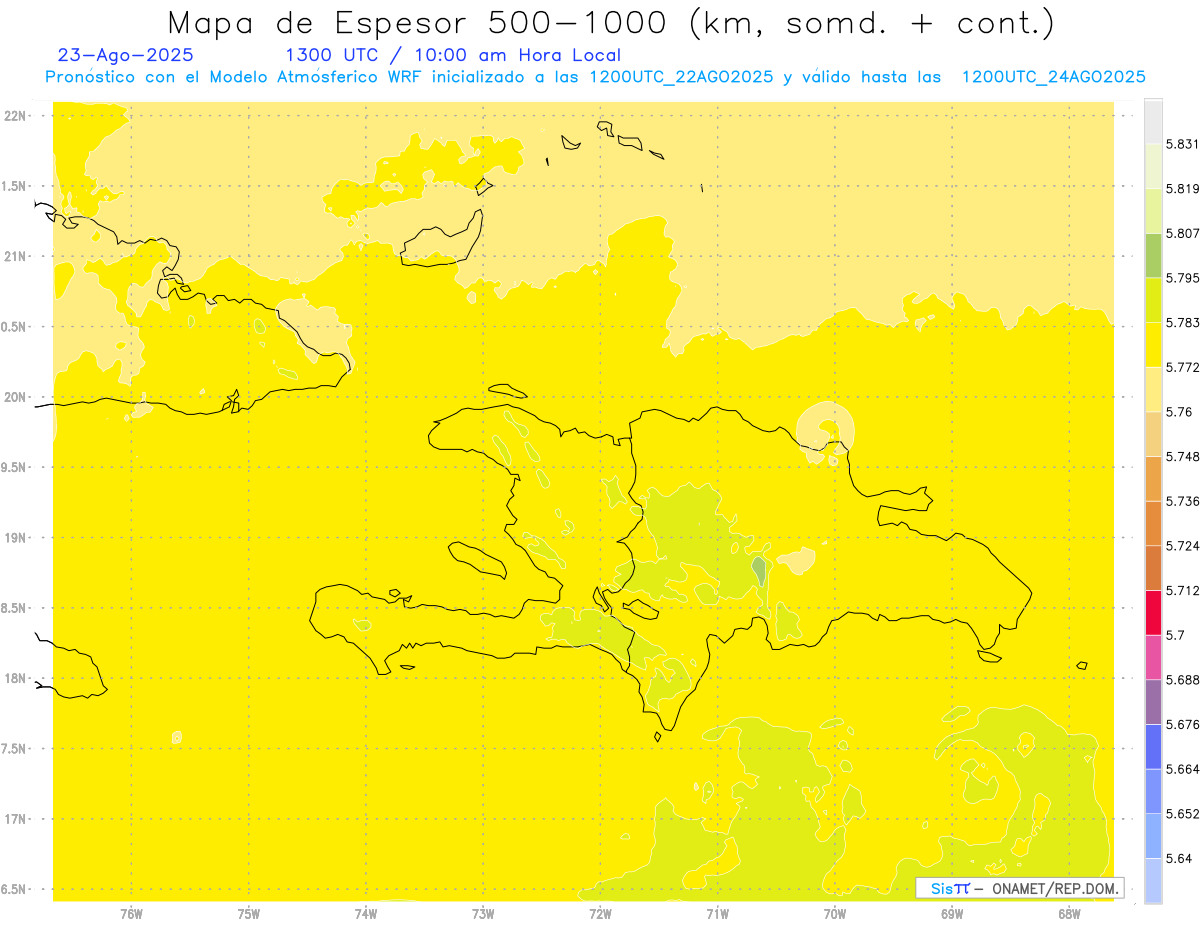Click the '20N' latitude label

[x=15, y=397]
